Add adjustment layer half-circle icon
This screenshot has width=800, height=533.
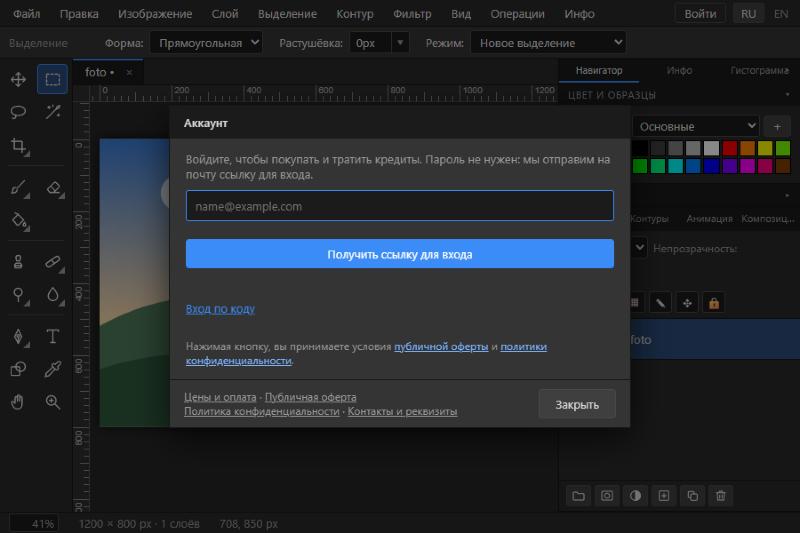point(635,496)
